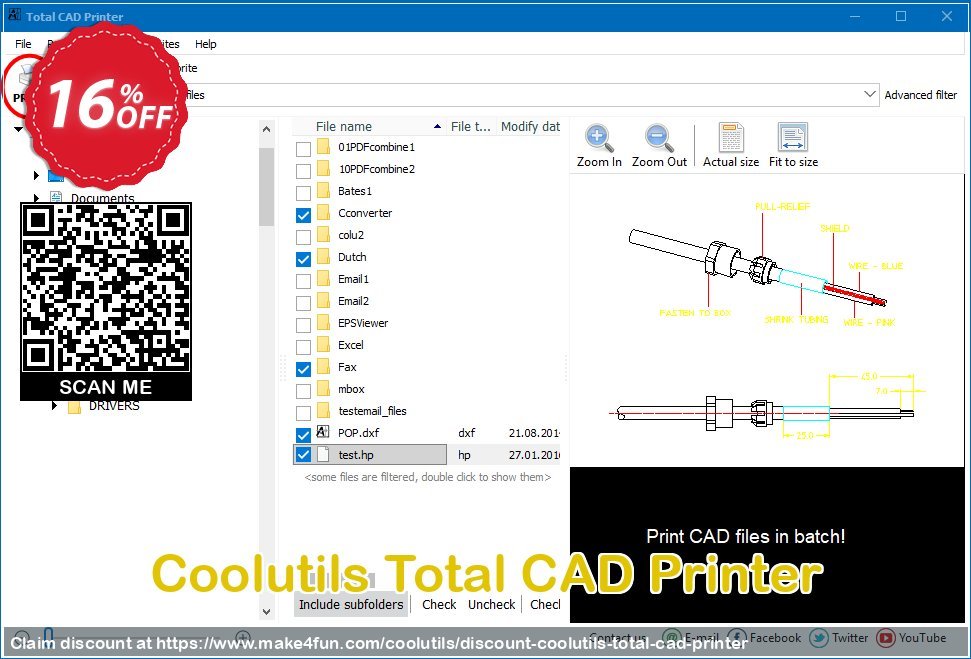Collapse the top-level tree node

click(18, 129)
